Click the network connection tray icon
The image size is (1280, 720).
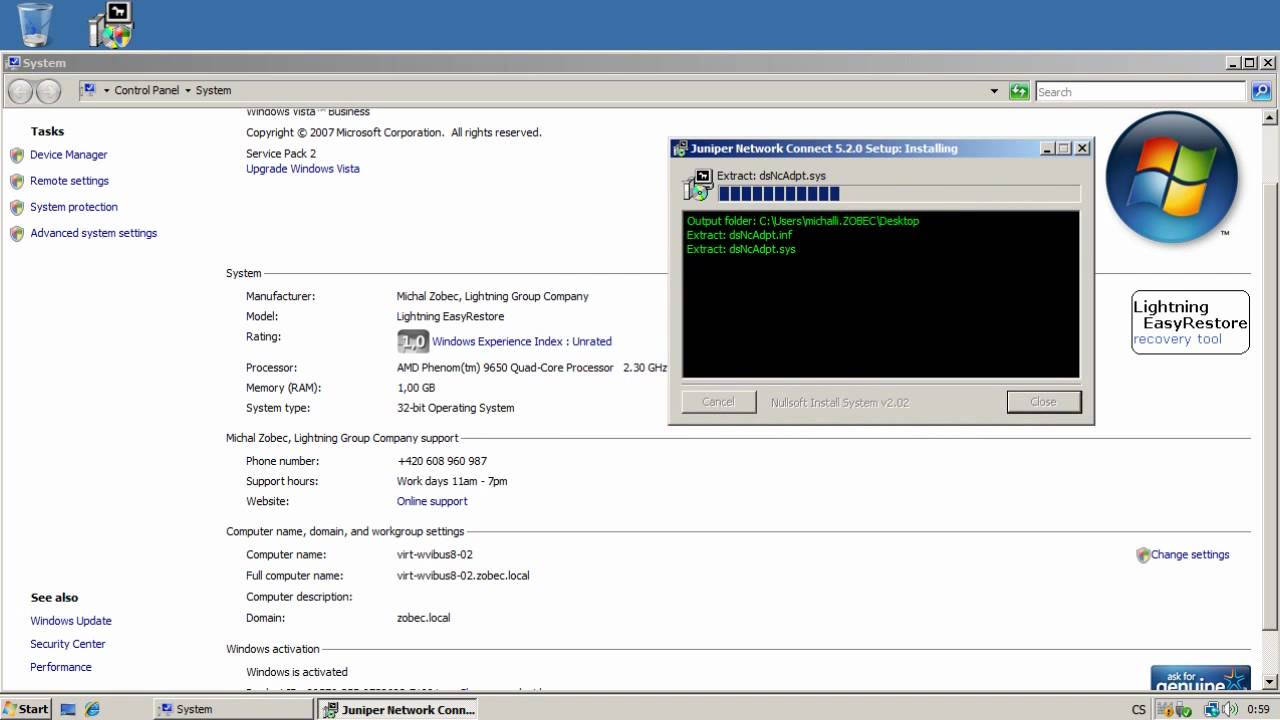click(x=1212, y=709)
